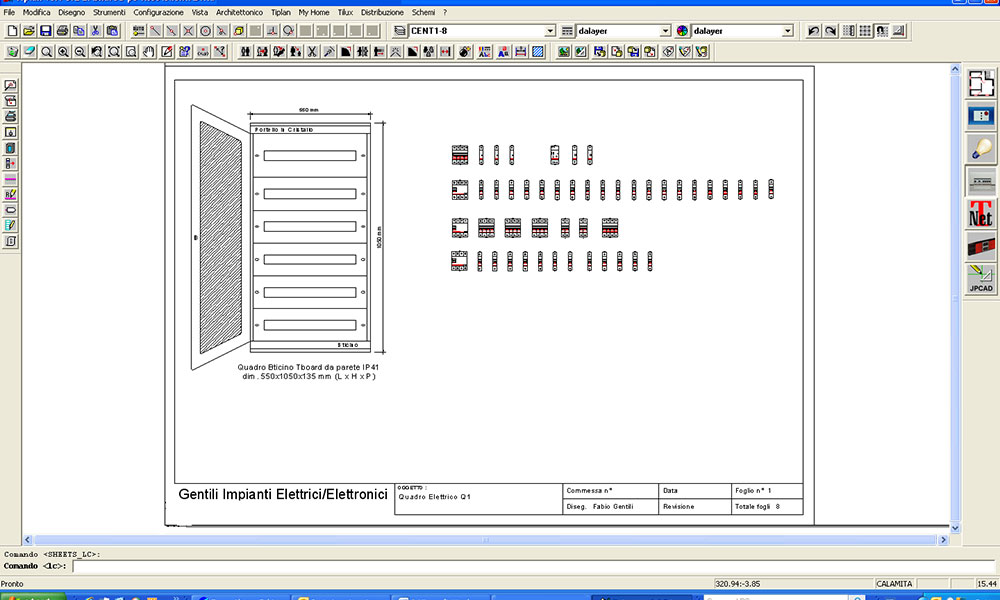Screen dimensions: 1000x600
Task: Open the Architettonico menu
Action: pyautogui.click(x=239, y=12)
